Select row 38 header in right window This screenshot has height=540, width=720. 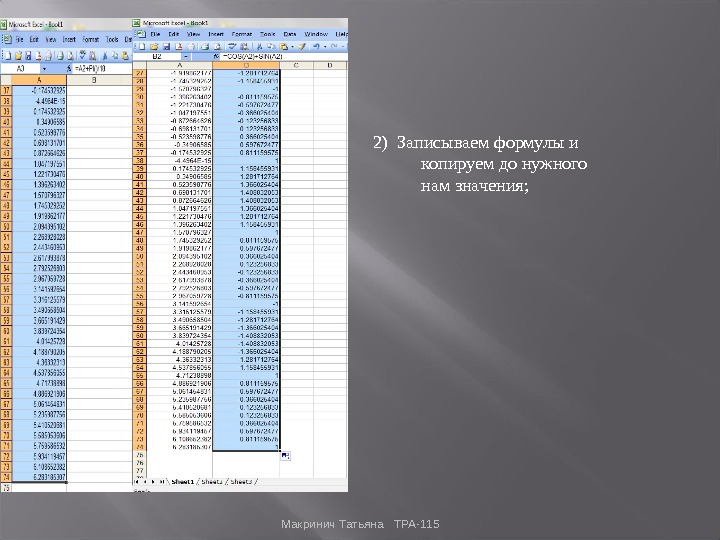140,161
